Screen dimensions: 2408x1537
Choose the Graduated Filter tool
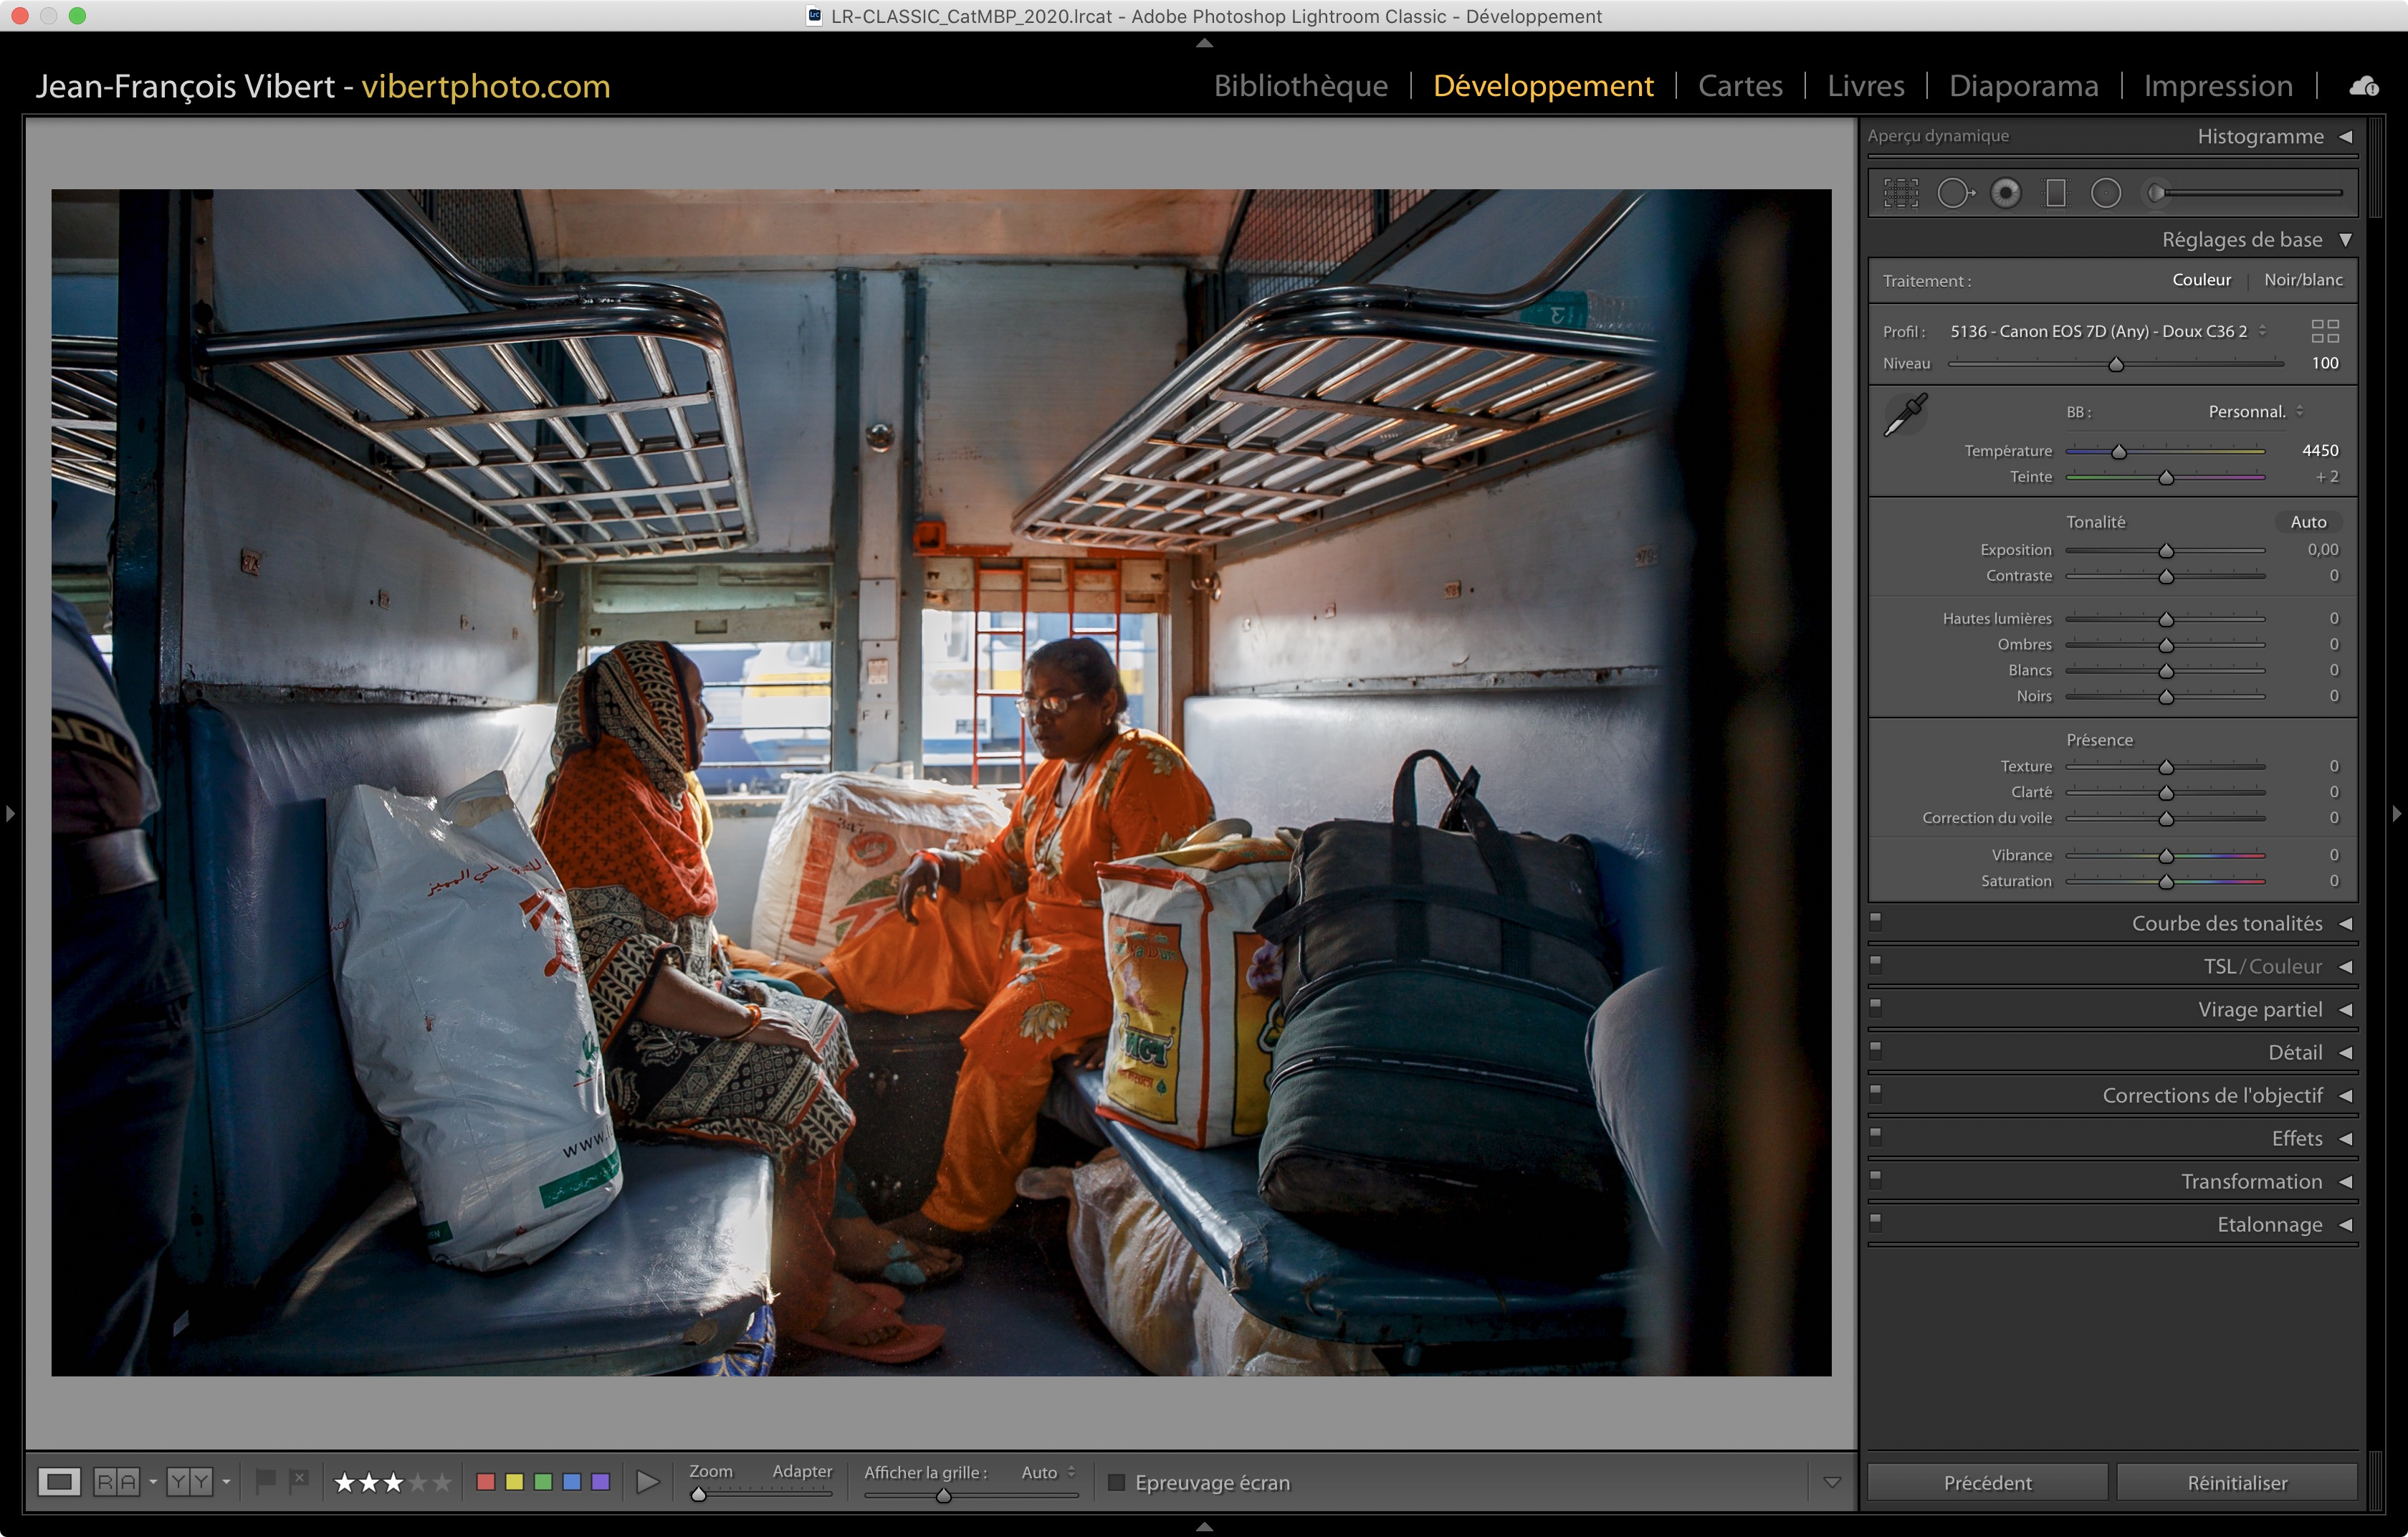2055,193
